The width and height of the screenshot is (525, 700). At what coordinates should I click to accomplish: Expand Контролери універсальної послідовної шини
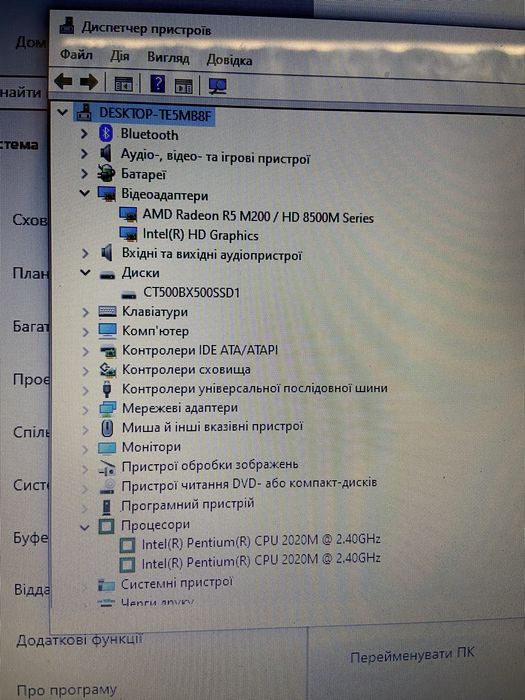(85, 390)
